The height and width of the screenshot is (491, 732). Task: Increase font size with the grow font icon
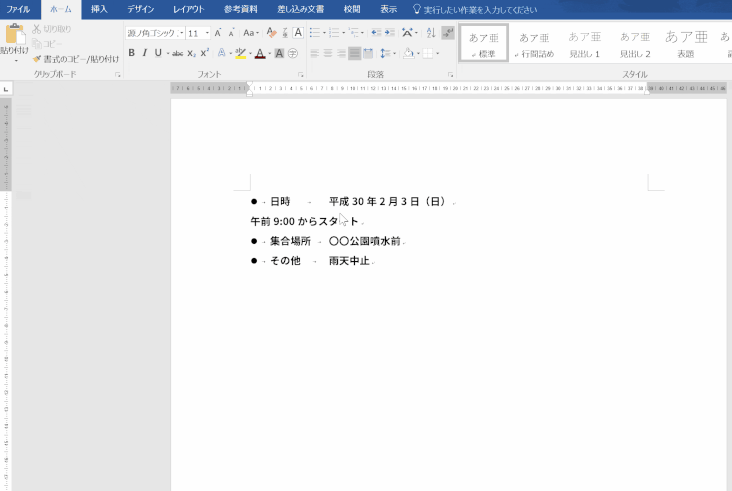coord(218,33)
